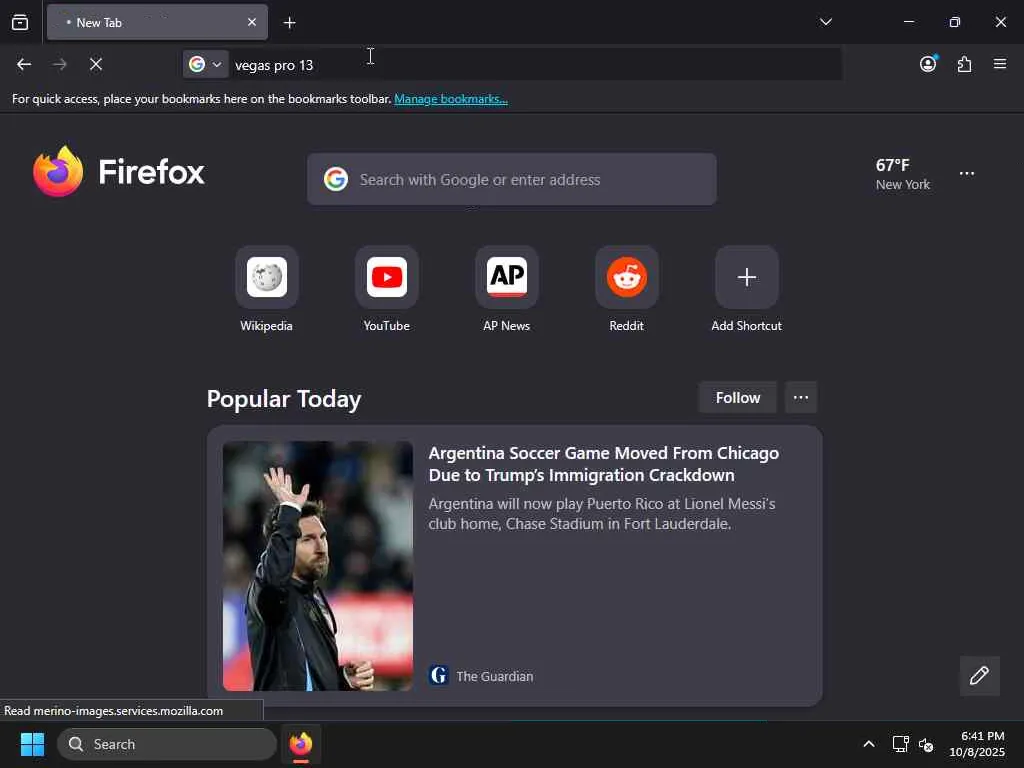Minimize the Firefox window
This screenshot has width=1024, height=768.
point(908,22)
